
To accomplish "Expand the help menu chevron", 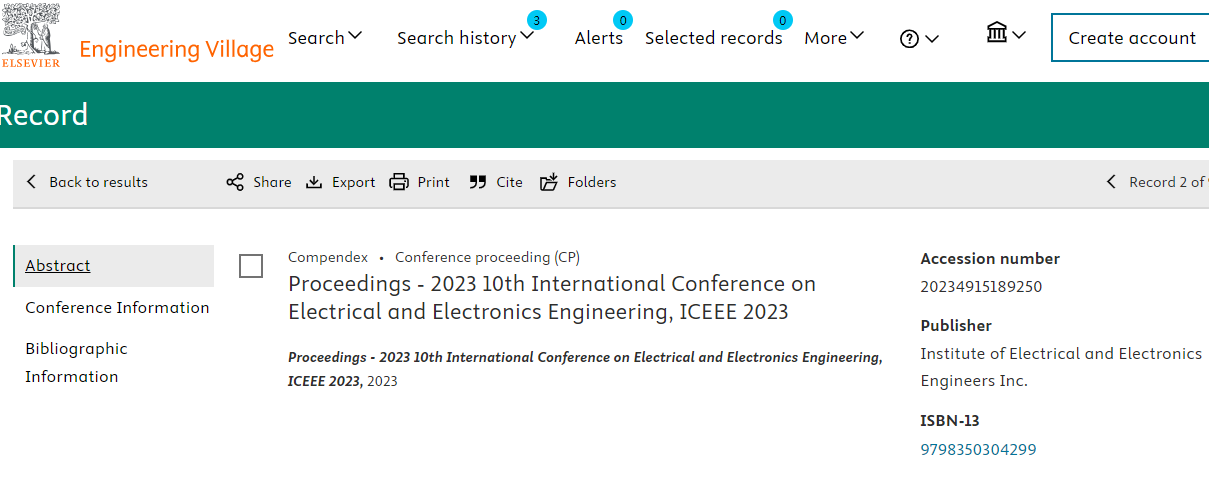I will tap(932, 39).
